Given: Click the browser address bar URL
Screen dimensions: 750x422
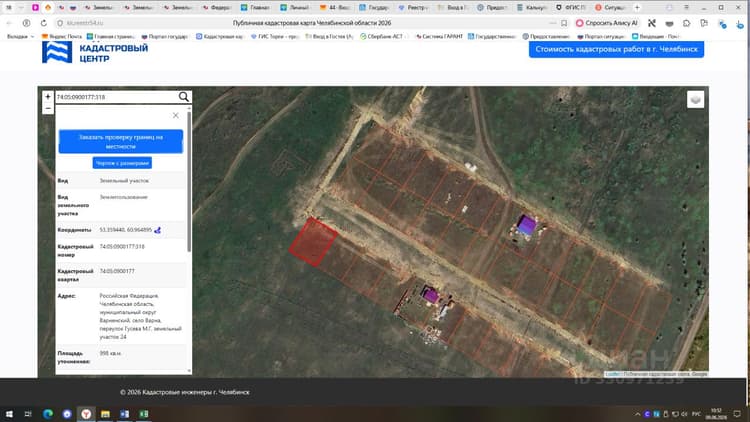Looking at the screenshot, I should (85, 23).
